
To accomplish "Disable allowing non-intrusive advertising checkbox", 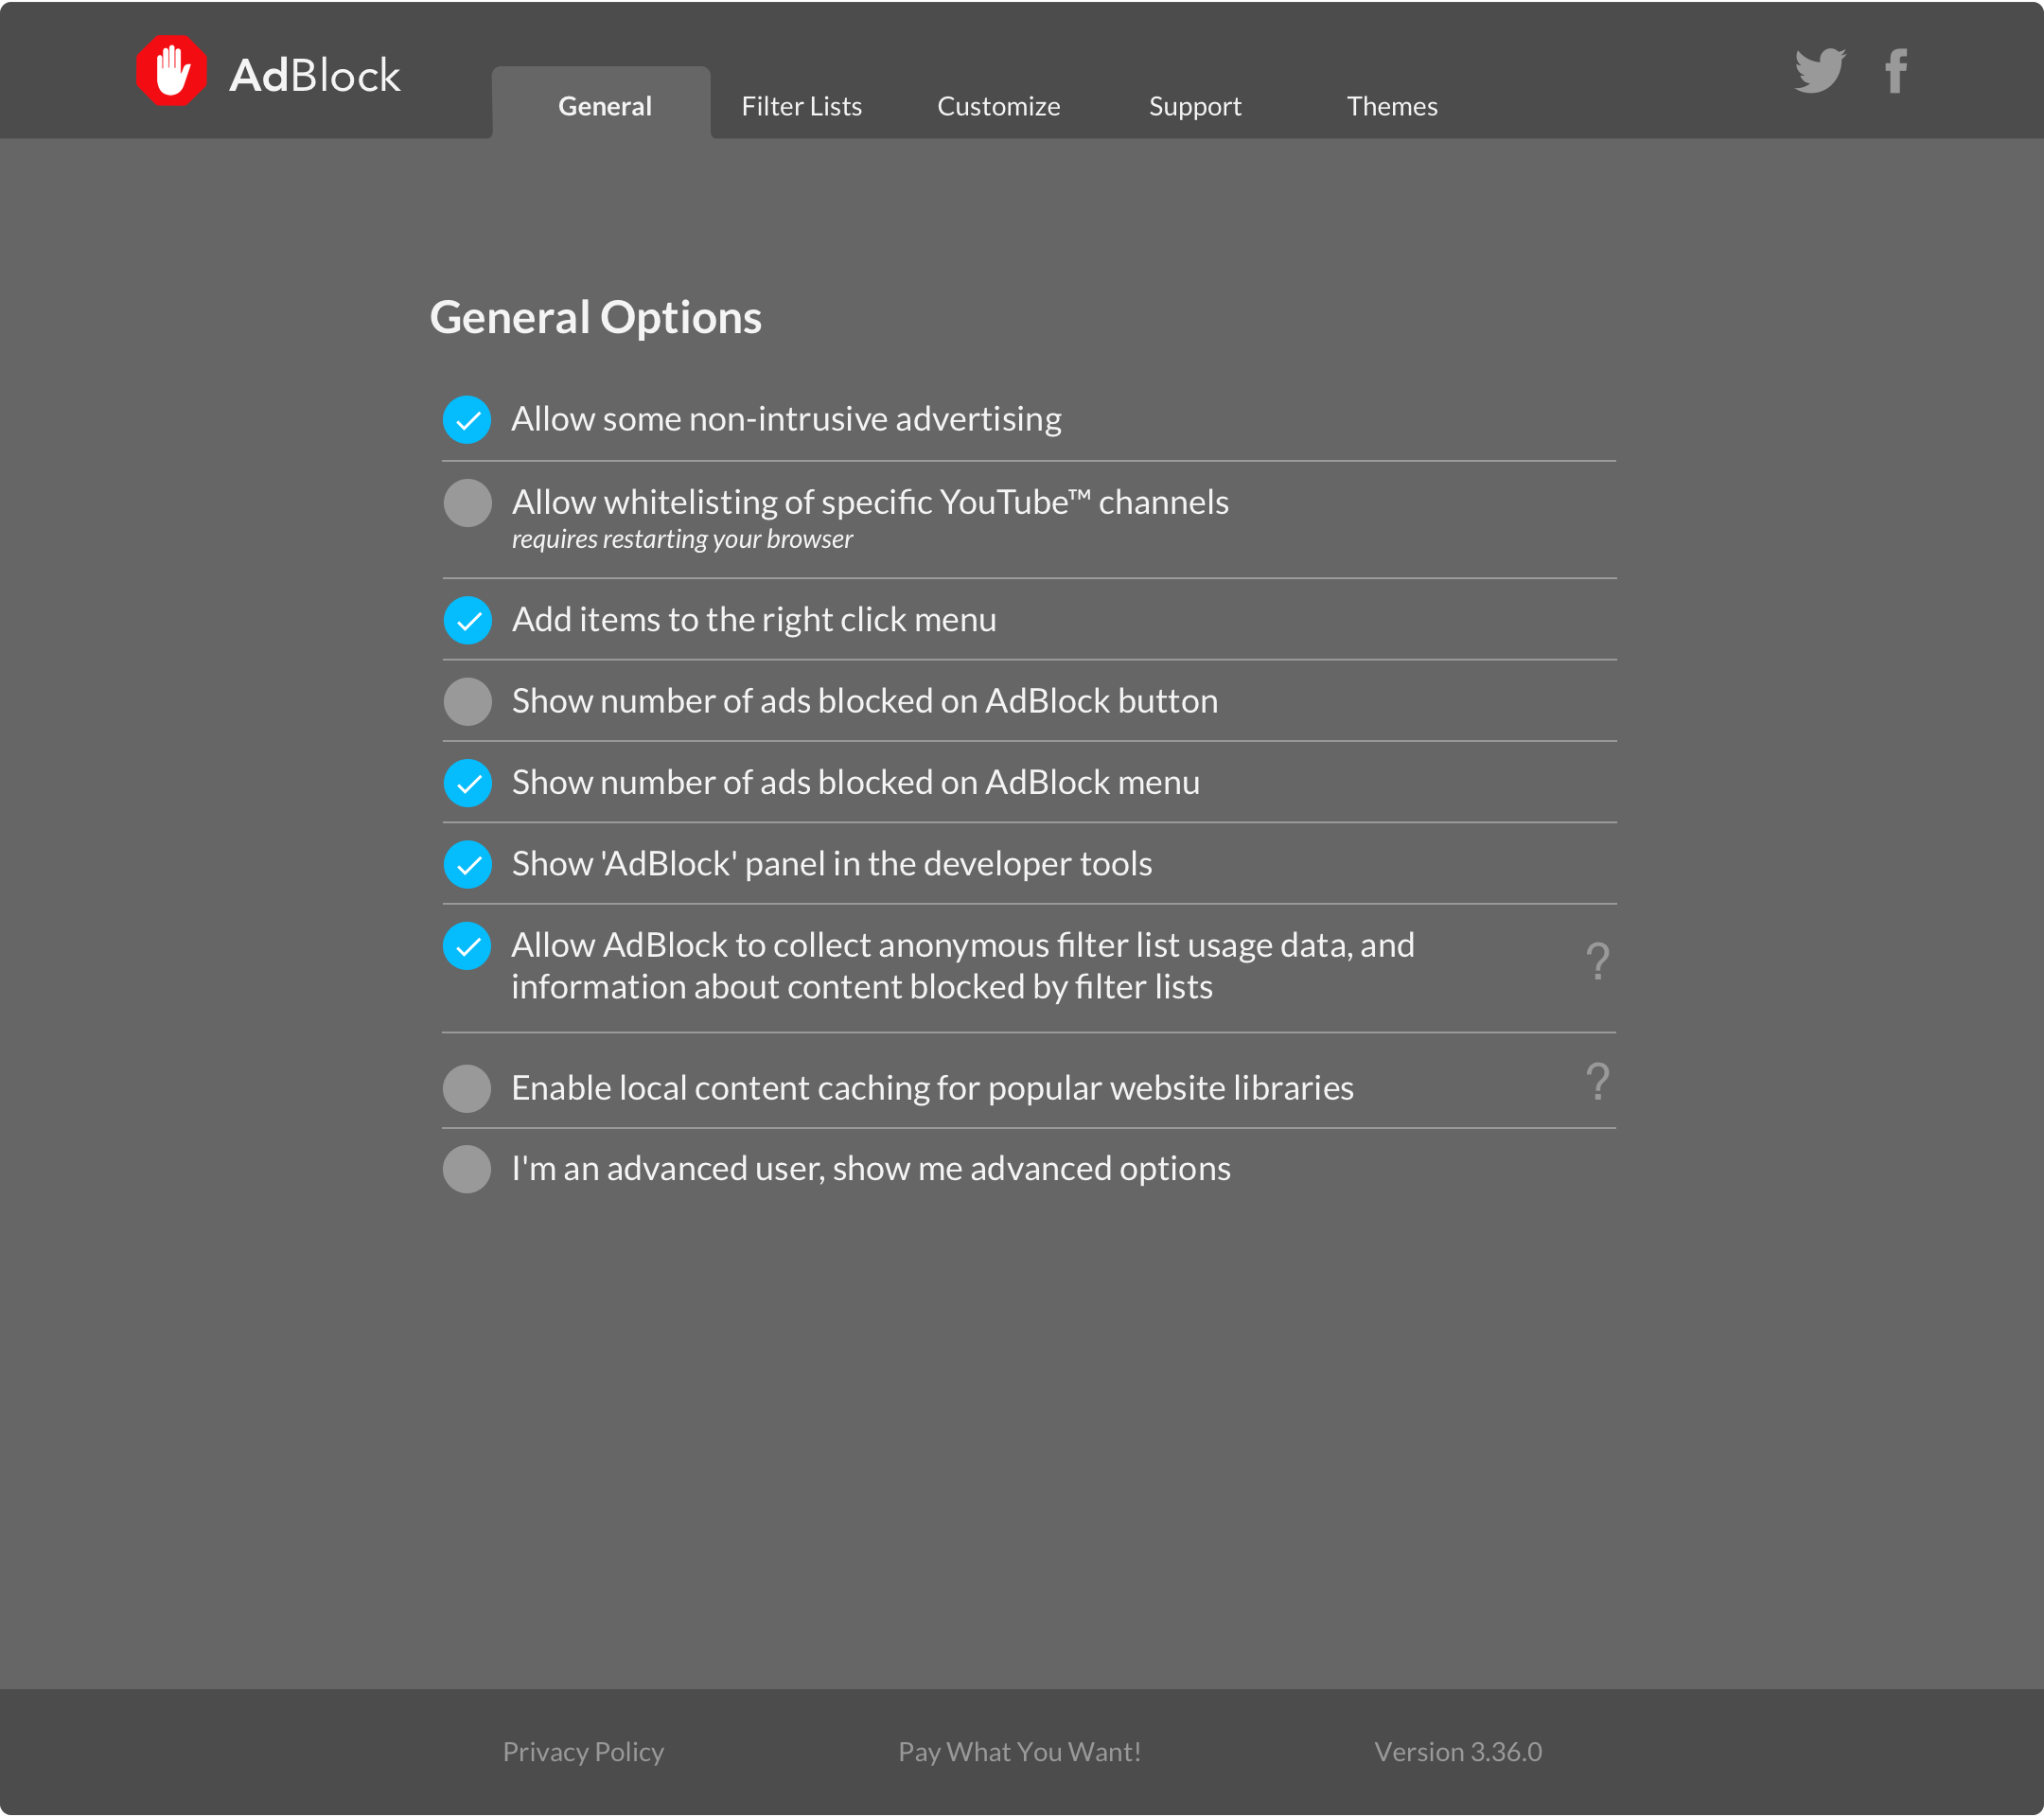I will coord(467,419).
